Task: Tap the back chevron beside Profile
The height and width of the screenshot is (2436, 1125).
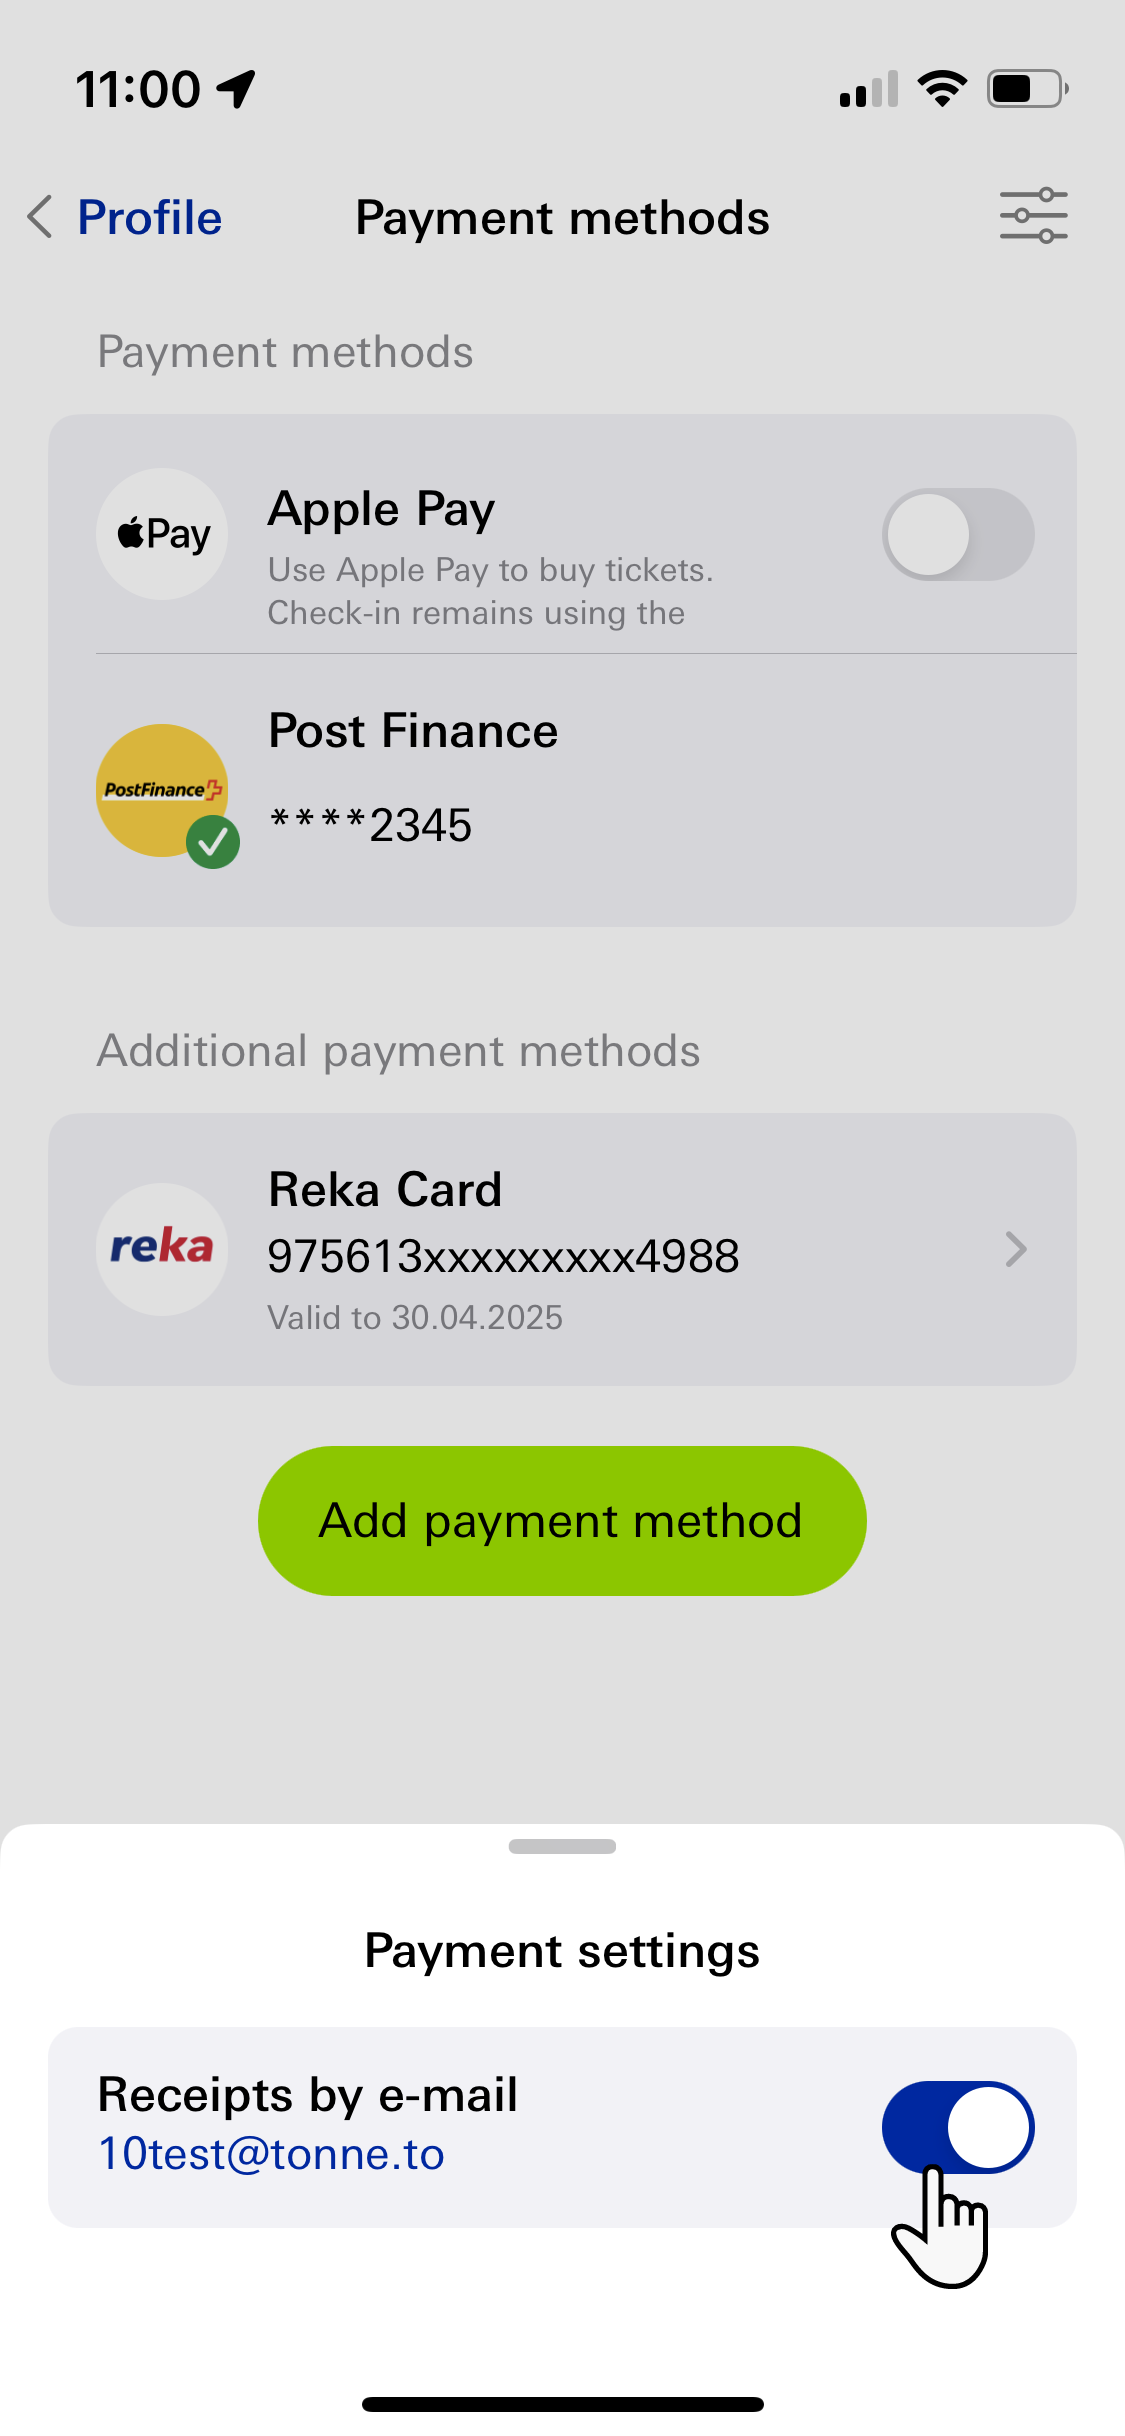Action: (x=40, y=217)
